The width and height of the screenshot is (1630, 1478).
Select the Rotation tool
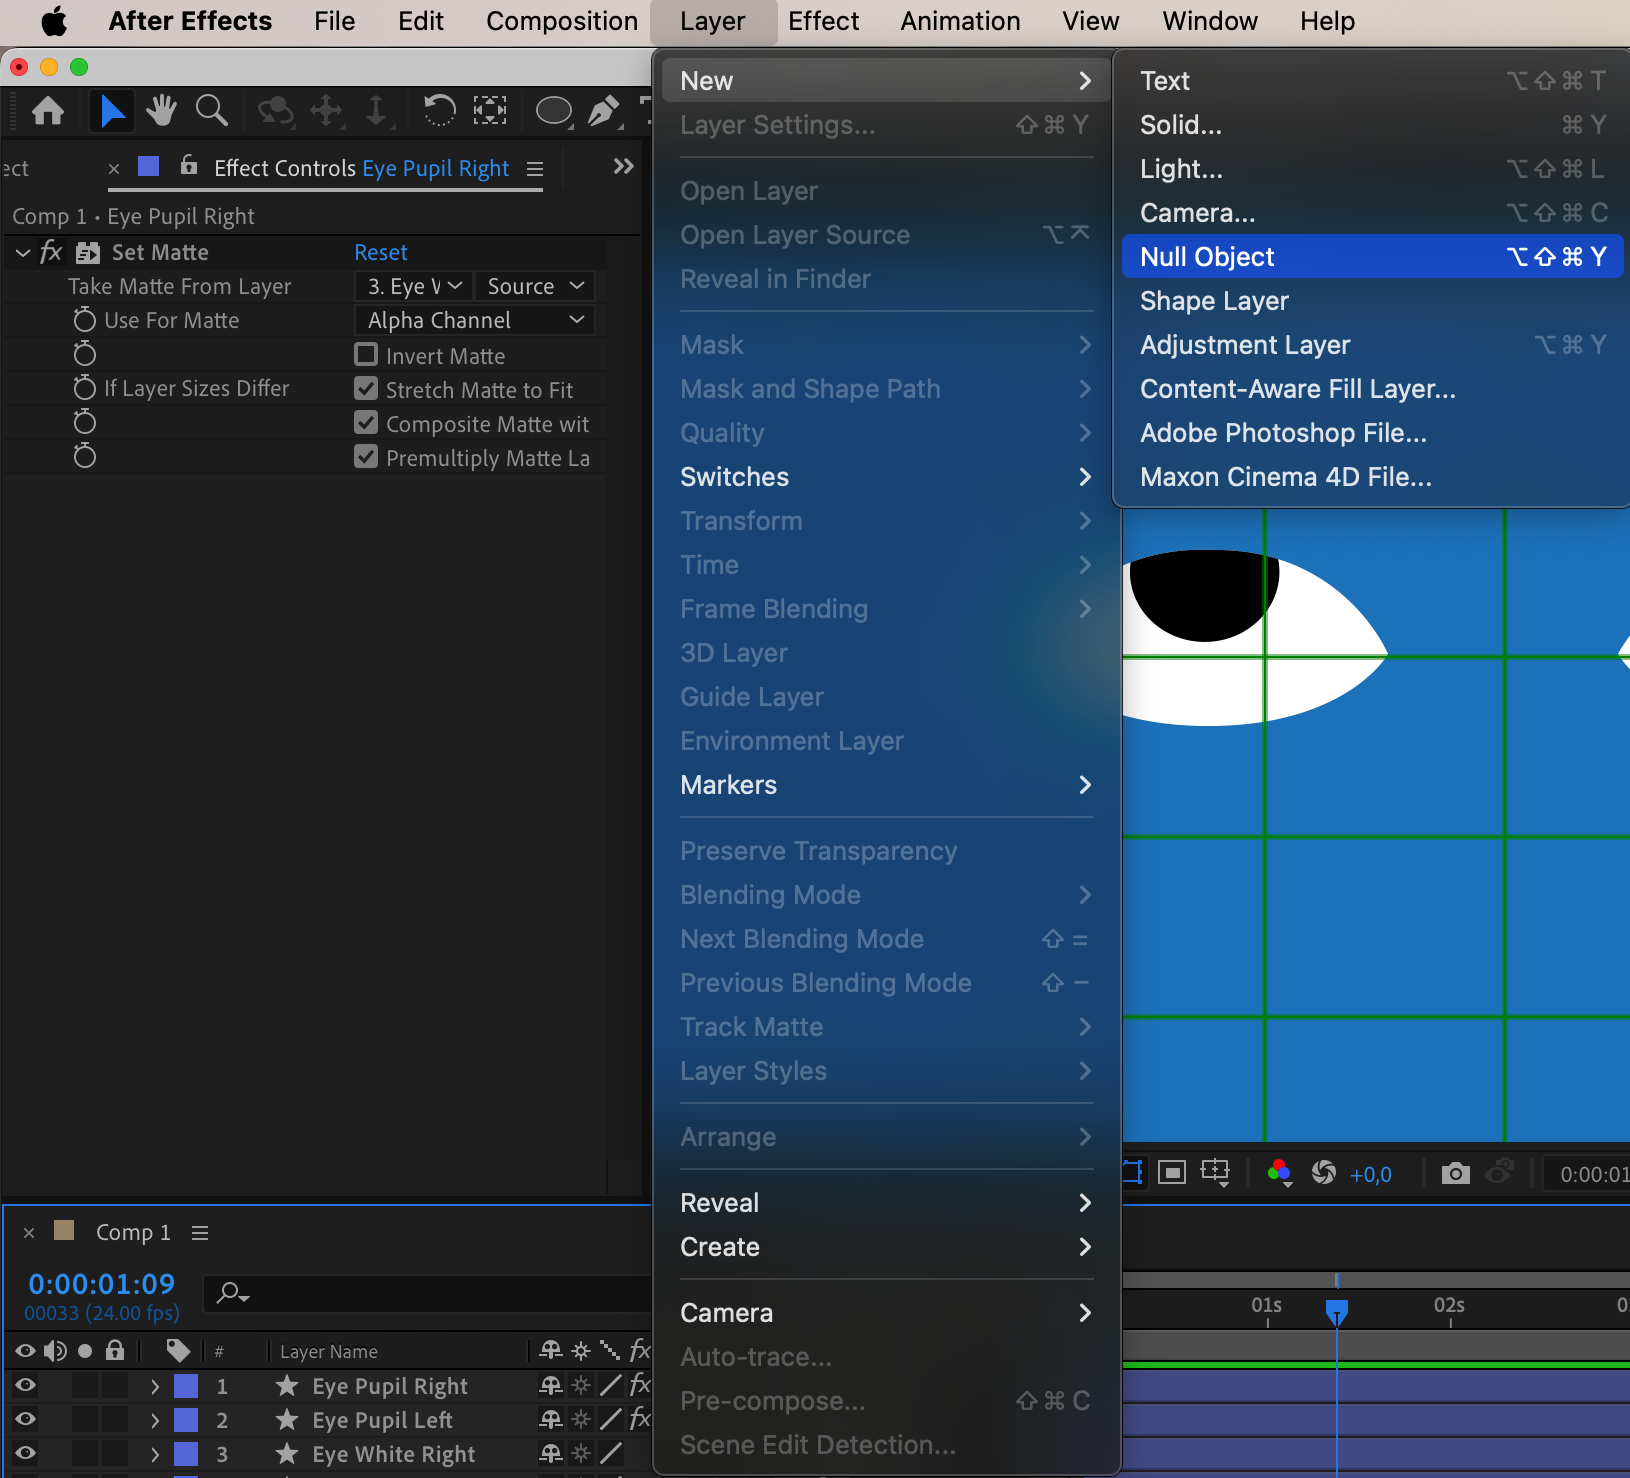point(439,110)
